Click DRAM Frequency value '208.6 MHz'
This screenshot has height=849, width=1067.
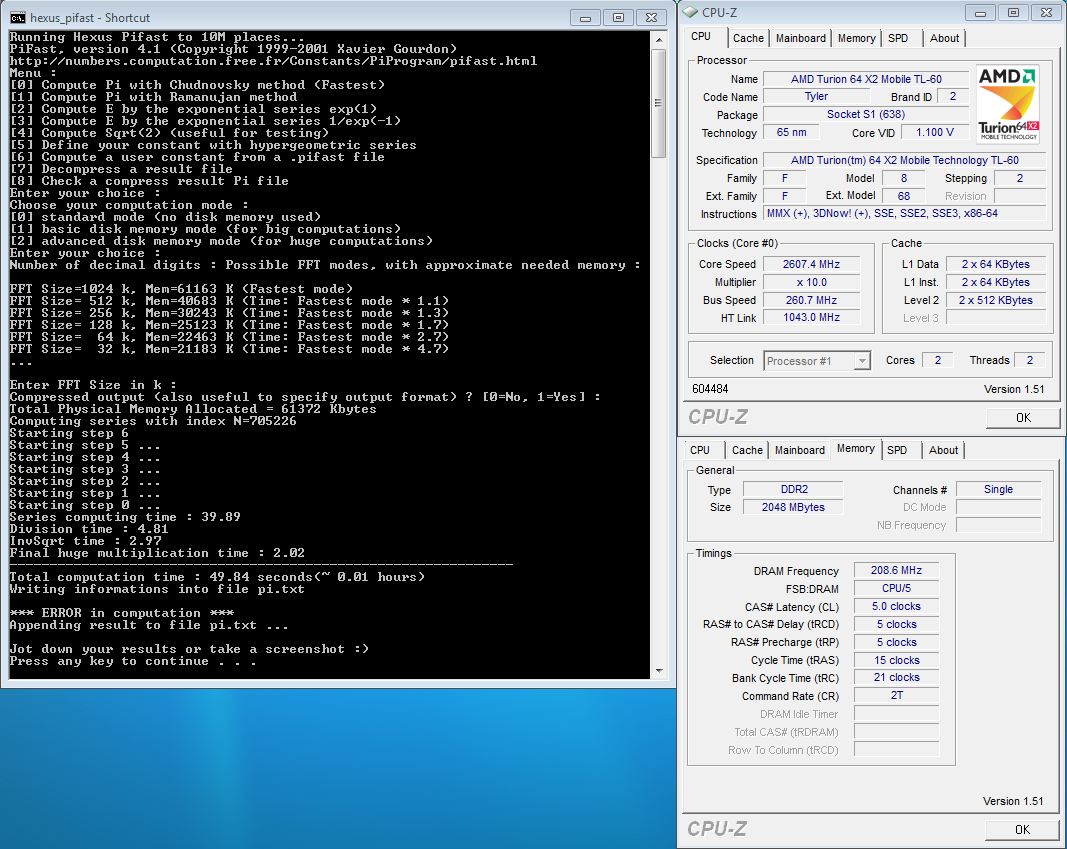[896, 570]
